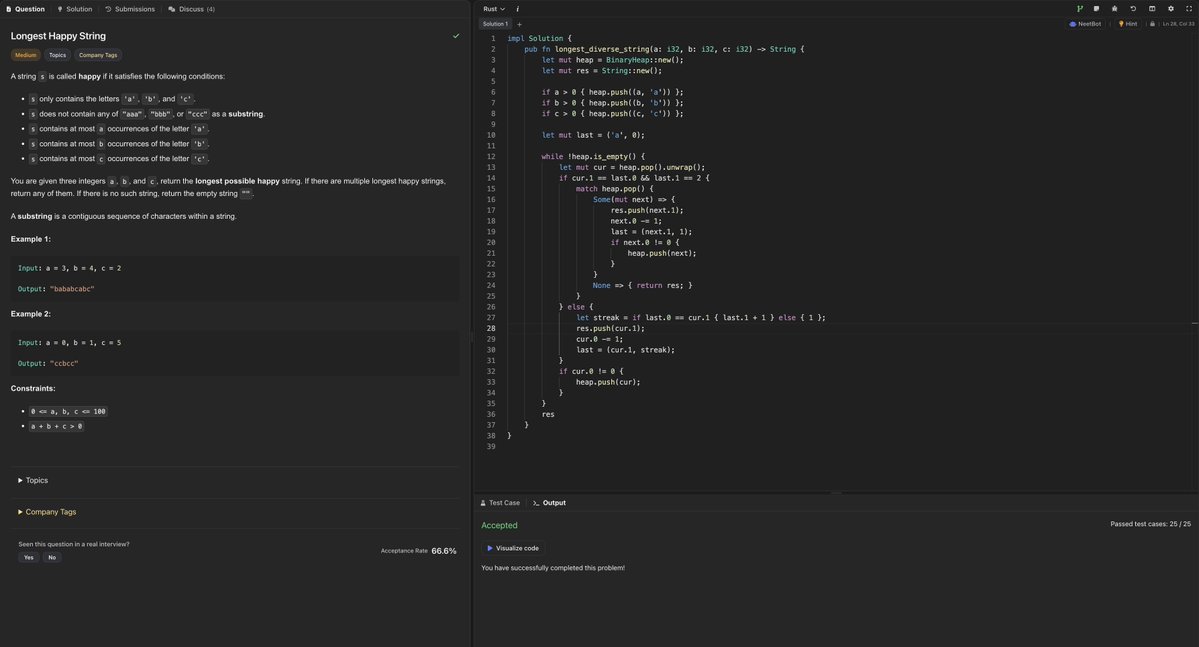The height and width of the screenshot is (647, 1199).
Task: Open editor settings via the gear icon
Action: pos(1171,8)
